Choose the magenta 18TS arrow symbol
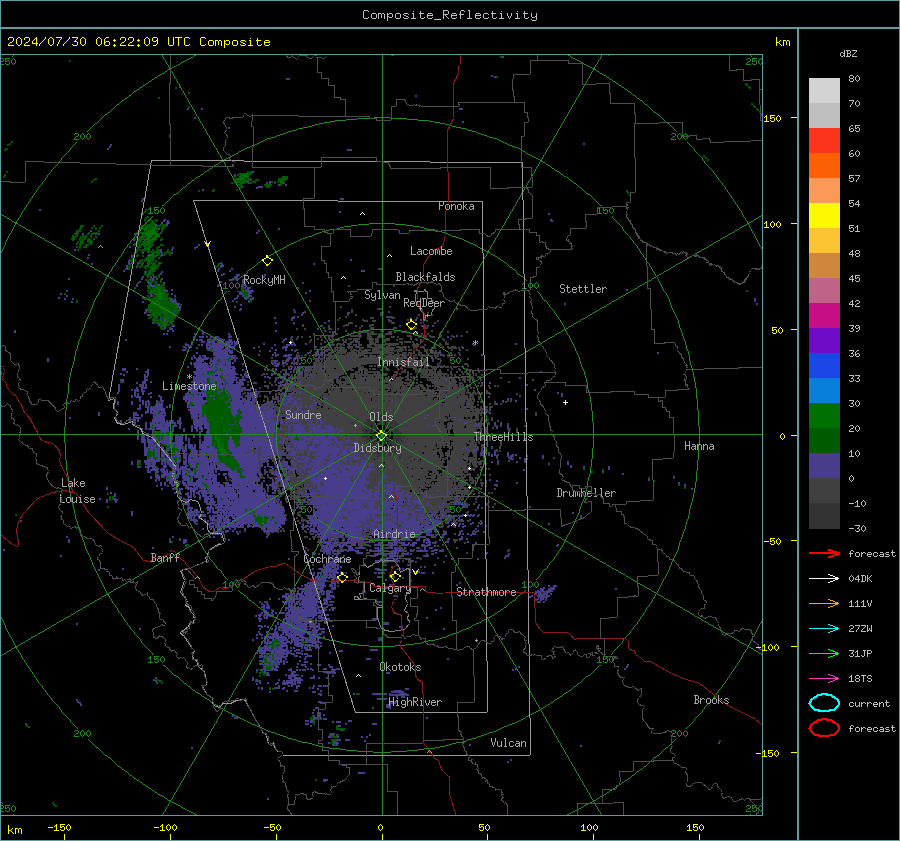Image resolution: width=900 pixels, height=841 pixels. (824, 679)
